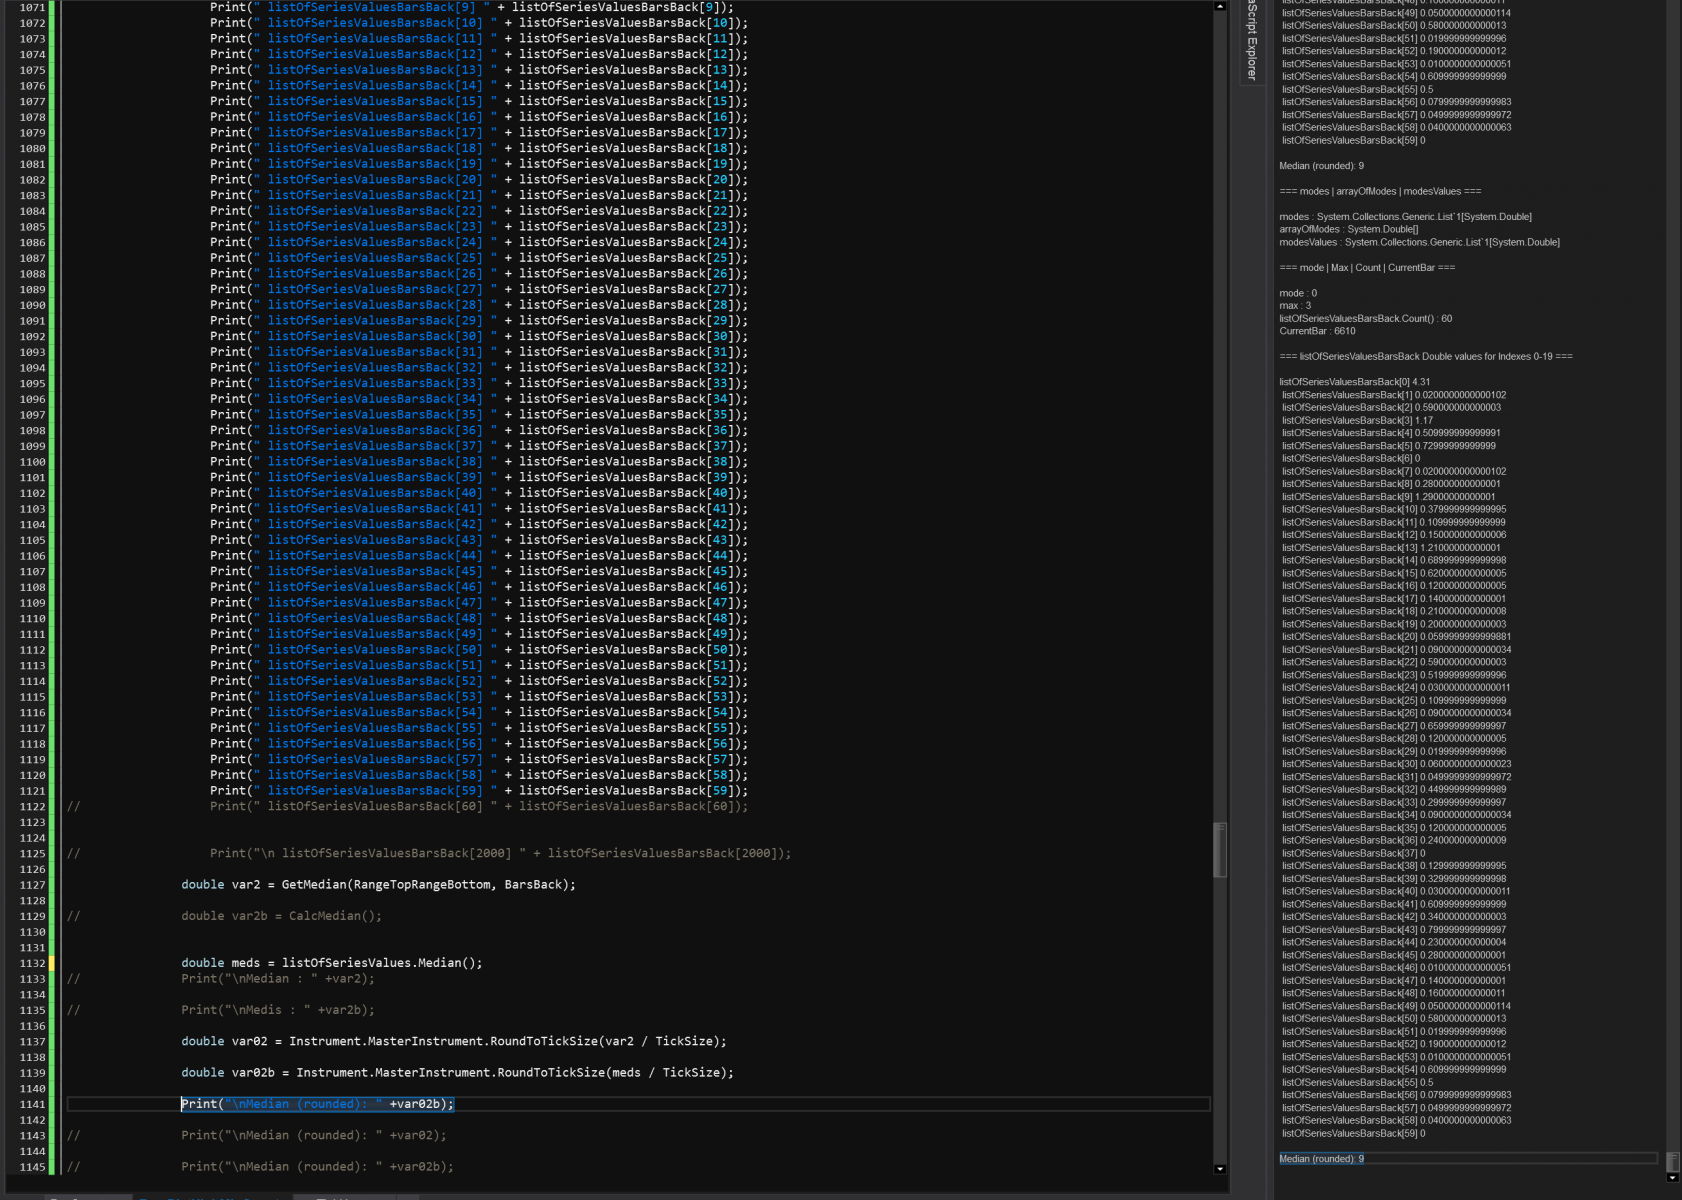This screenshot has height=1200, width=1682.
Task: Click the Print listOfSeriesValuesBarsBack[30] code line
Action: click(479, 336)
